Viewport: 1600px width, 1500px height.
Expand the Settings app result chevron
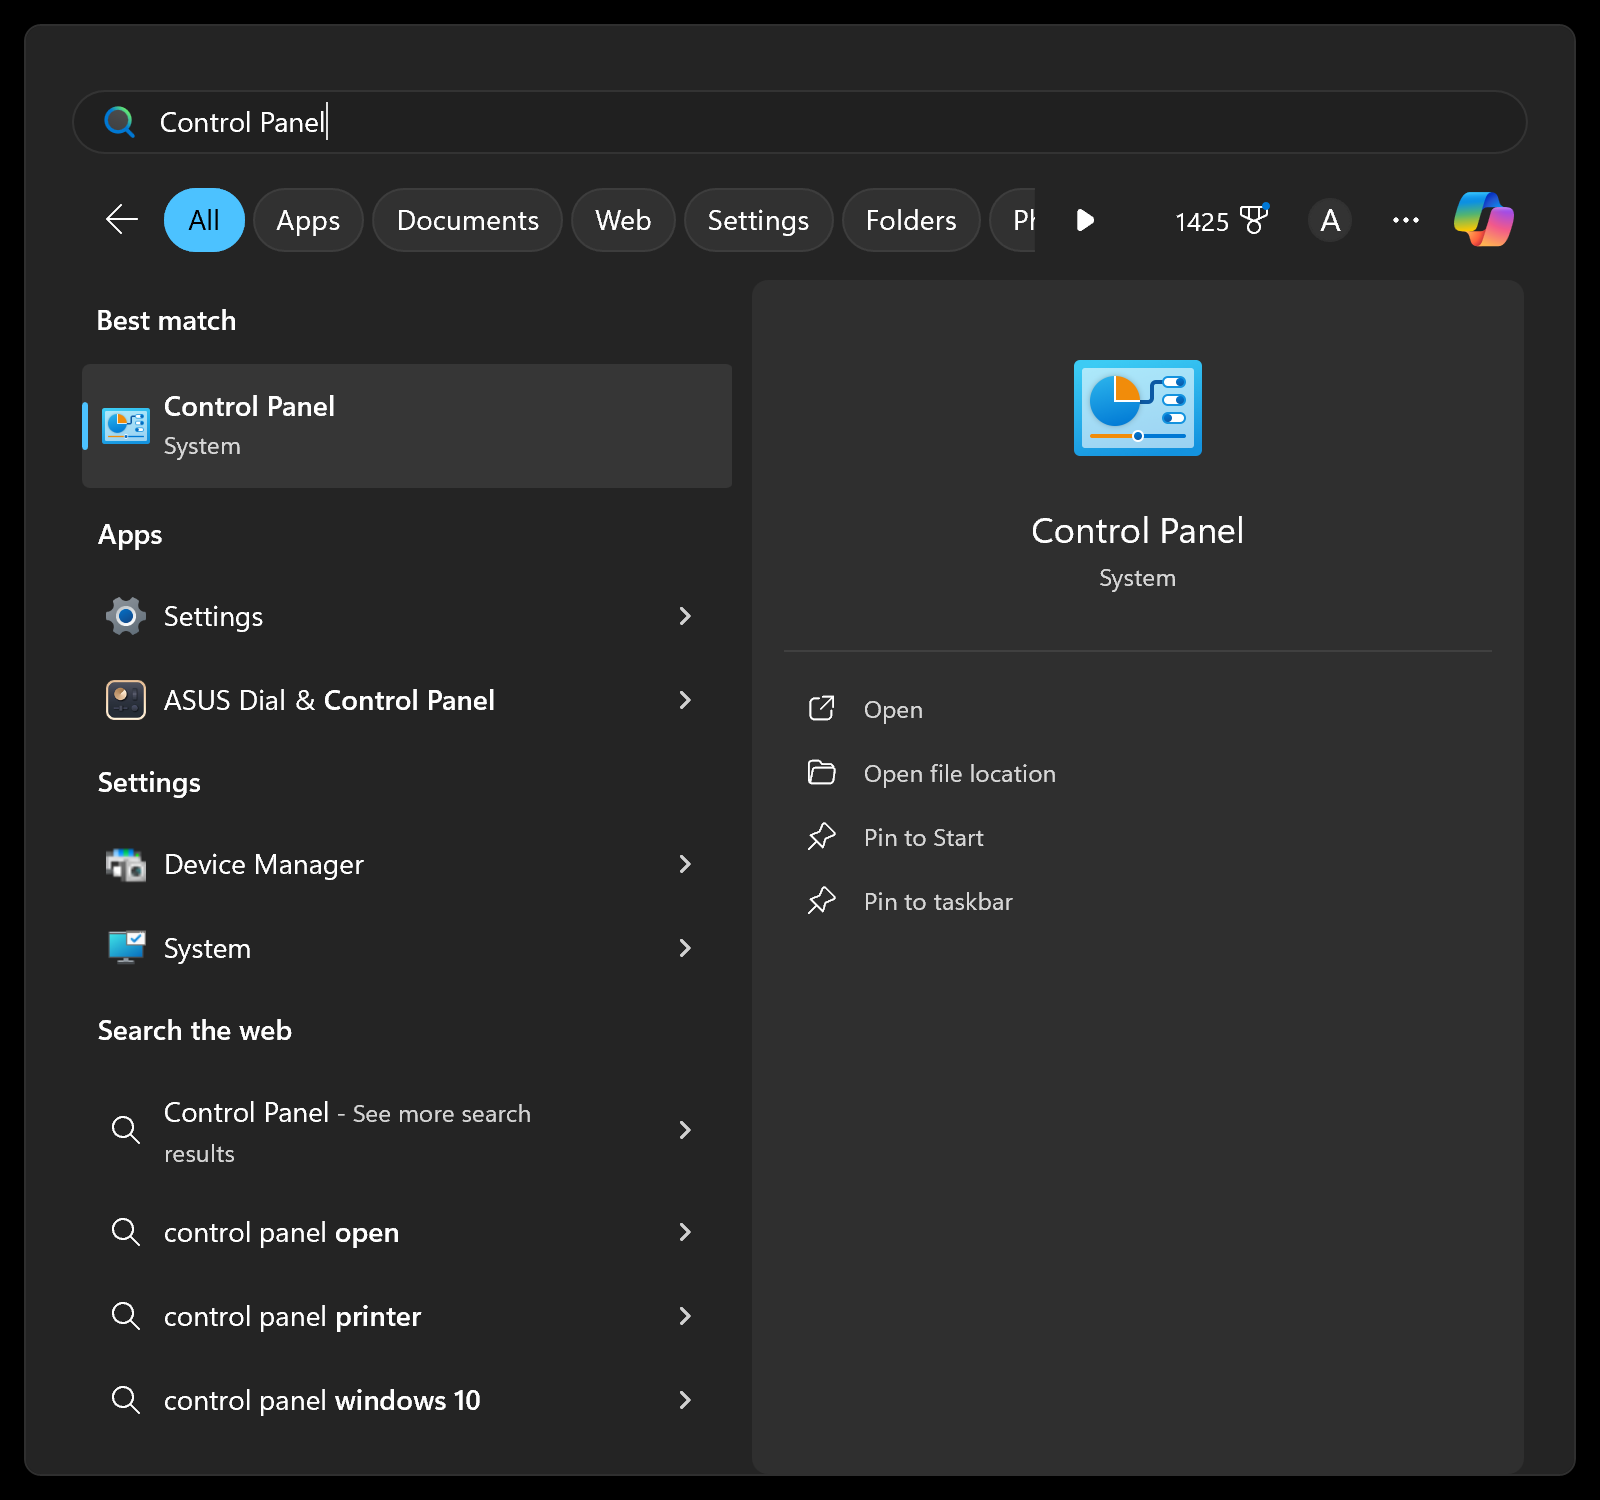pos(685,616)
